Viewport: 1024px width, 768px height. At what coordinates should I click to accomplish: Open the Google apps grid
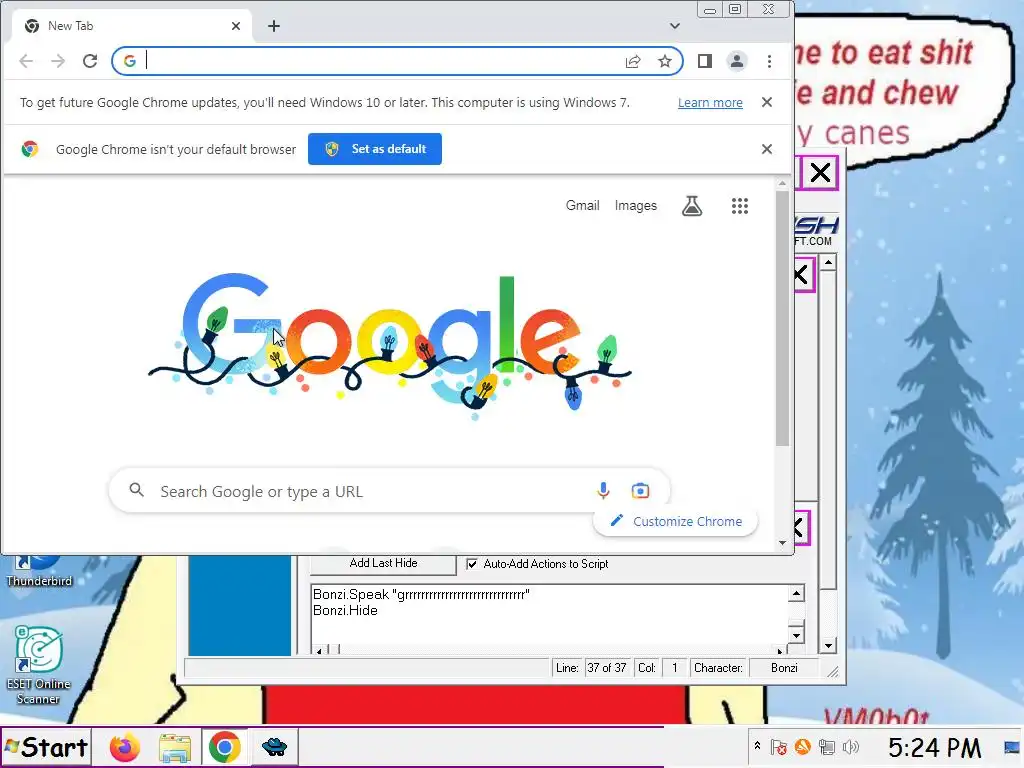pos(740,206)
